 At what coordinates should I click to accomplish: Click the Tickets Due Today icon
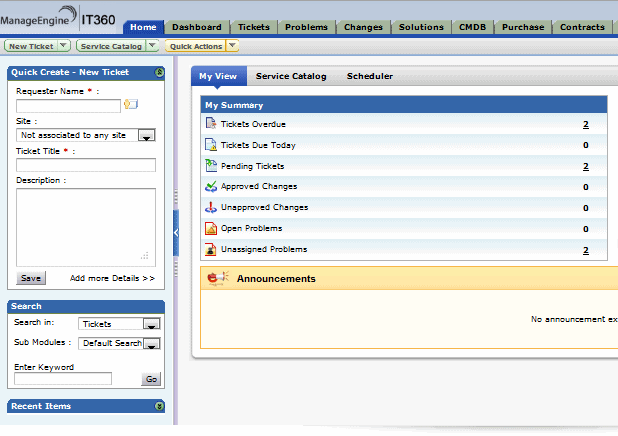[x=211, y=145]
